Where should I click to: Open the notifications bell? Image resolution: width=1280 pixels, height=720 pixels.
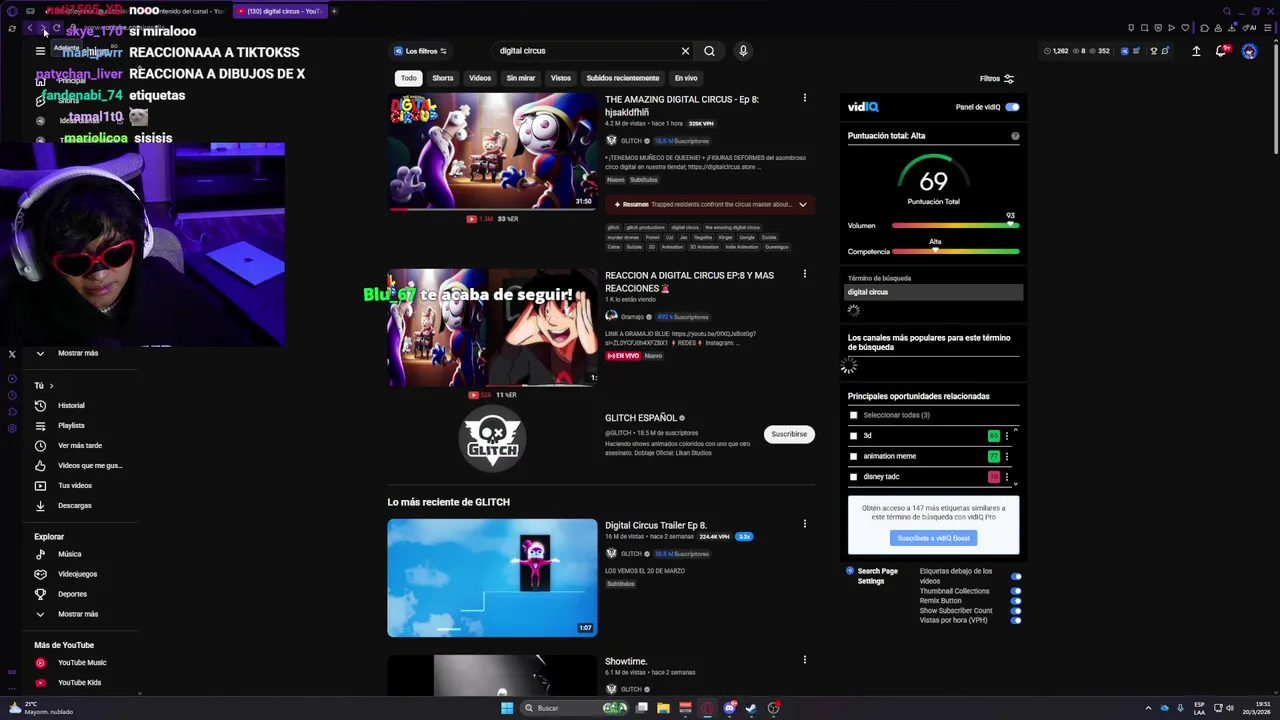pos(1221,51)
